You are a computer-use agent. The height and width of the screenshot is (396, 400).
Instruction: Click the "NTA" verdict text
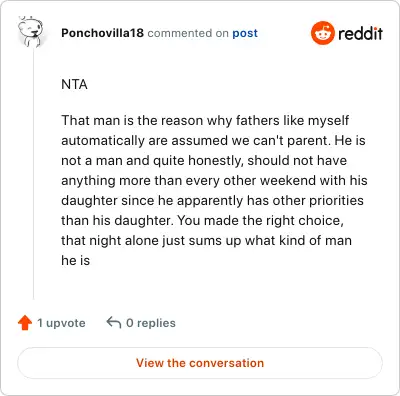point(74,84)
